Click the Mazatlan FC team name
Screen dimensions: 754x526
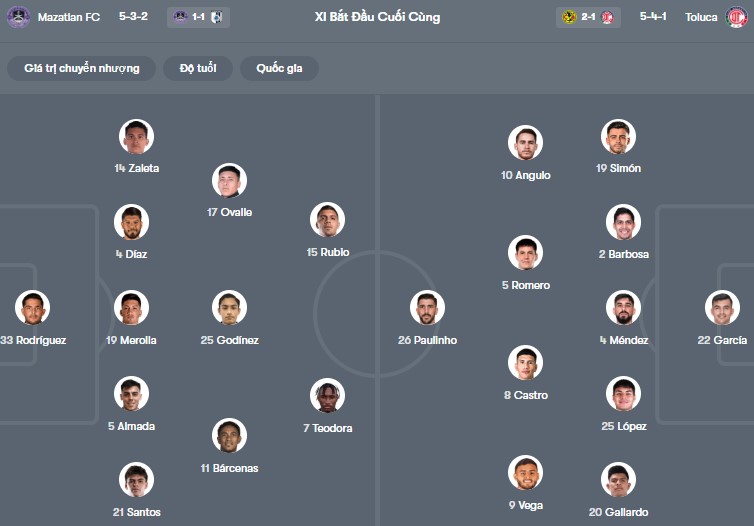click(69, 17)
